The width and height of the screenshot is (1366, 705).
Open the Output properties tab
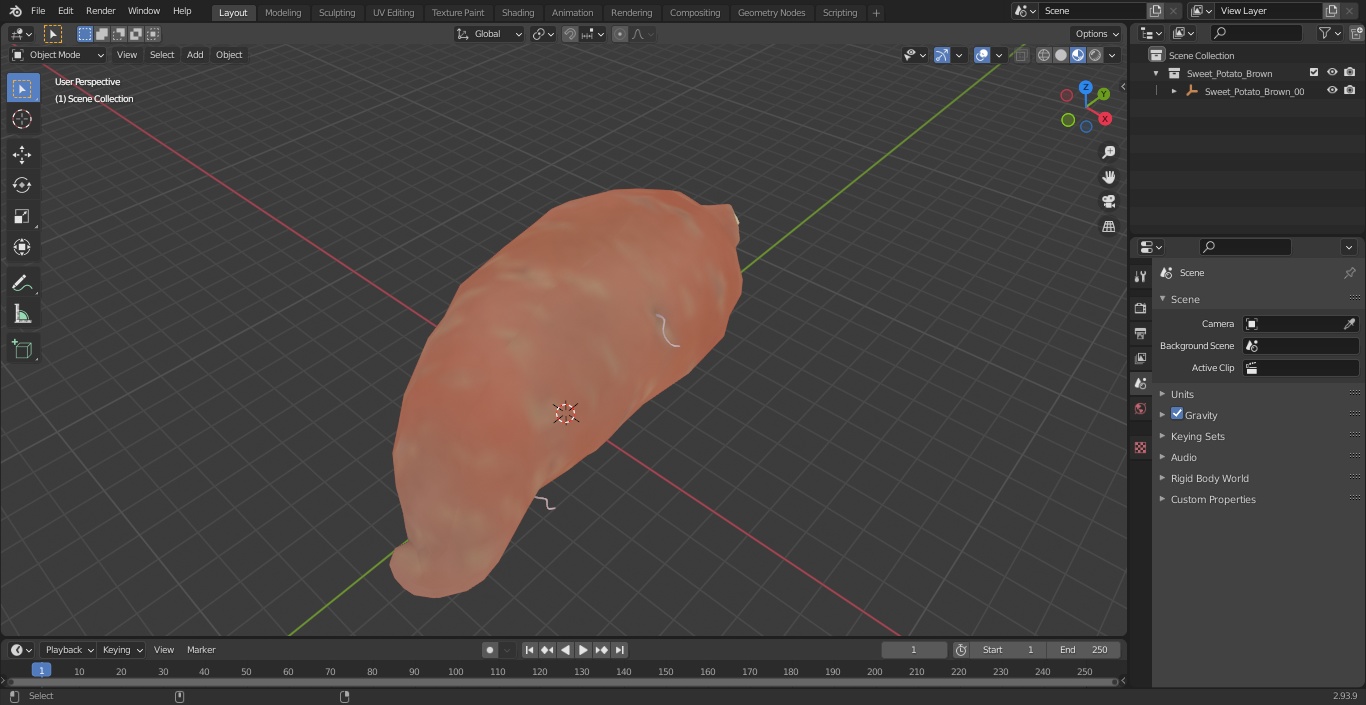point(1140,333)
